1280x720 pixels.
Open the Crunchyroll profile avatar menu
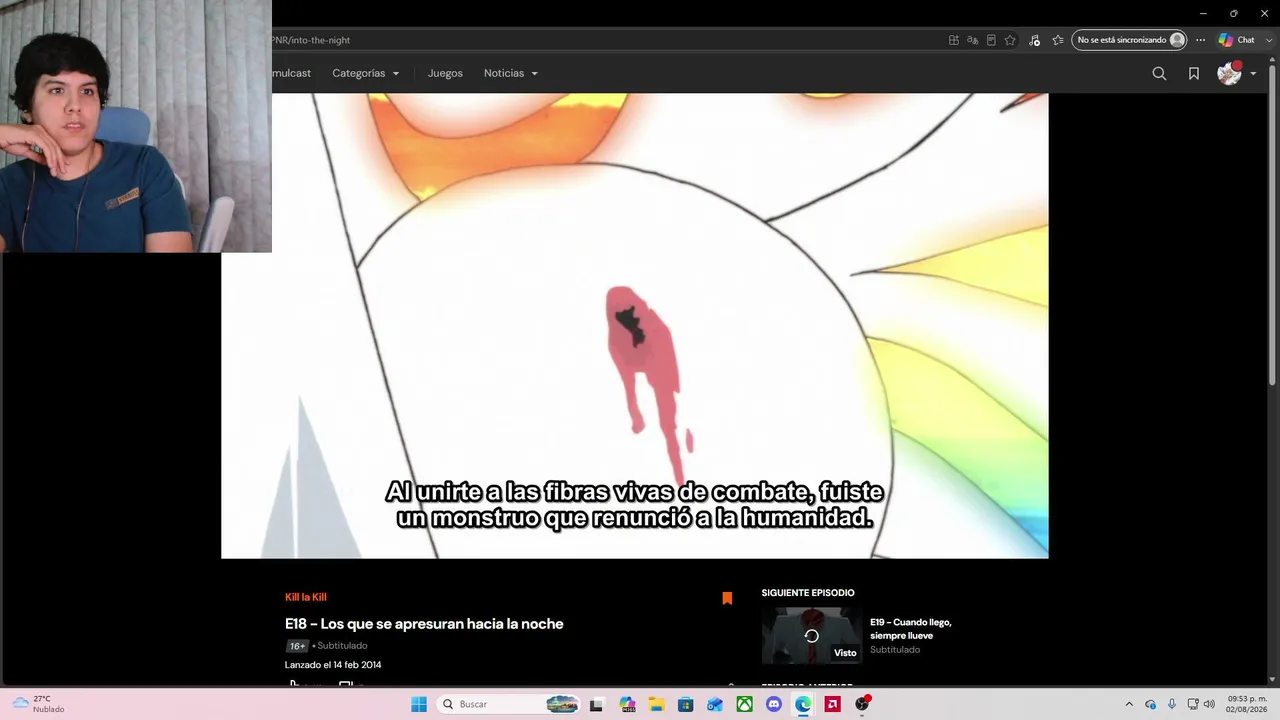pos(1229,73)
